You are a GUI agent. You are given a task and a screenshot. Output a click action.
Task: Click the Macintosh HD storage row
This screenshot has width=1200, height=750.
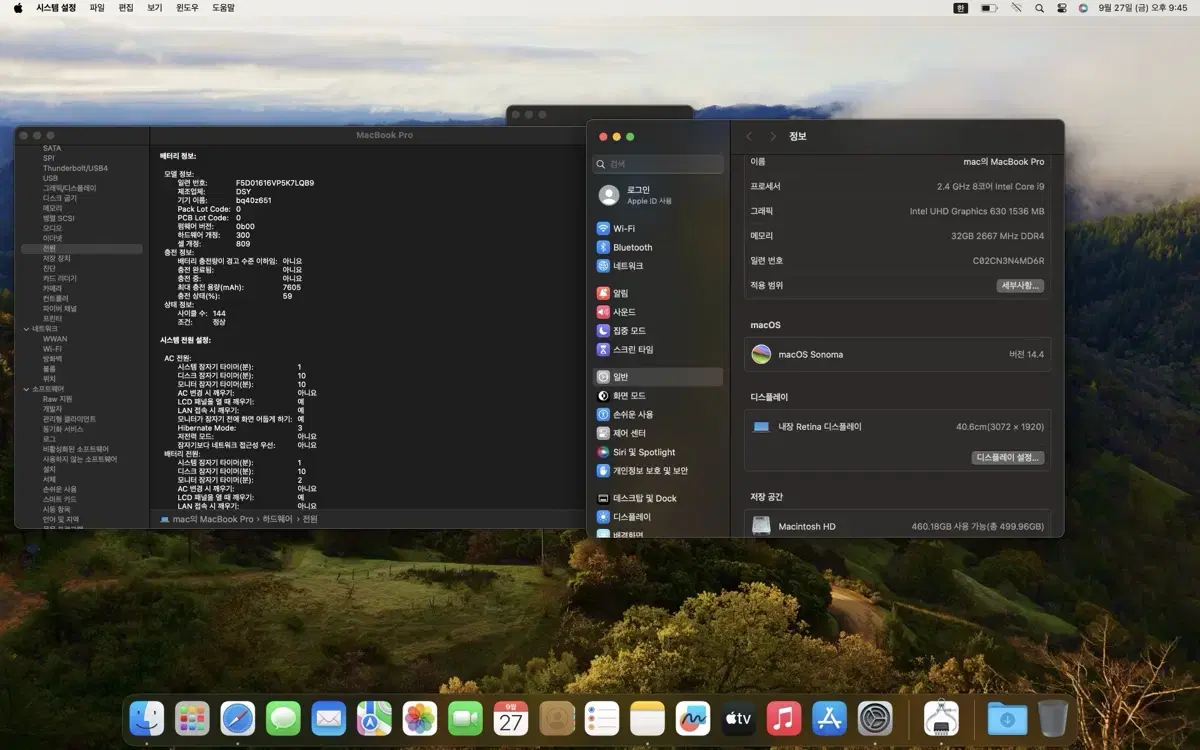point(898,526)
